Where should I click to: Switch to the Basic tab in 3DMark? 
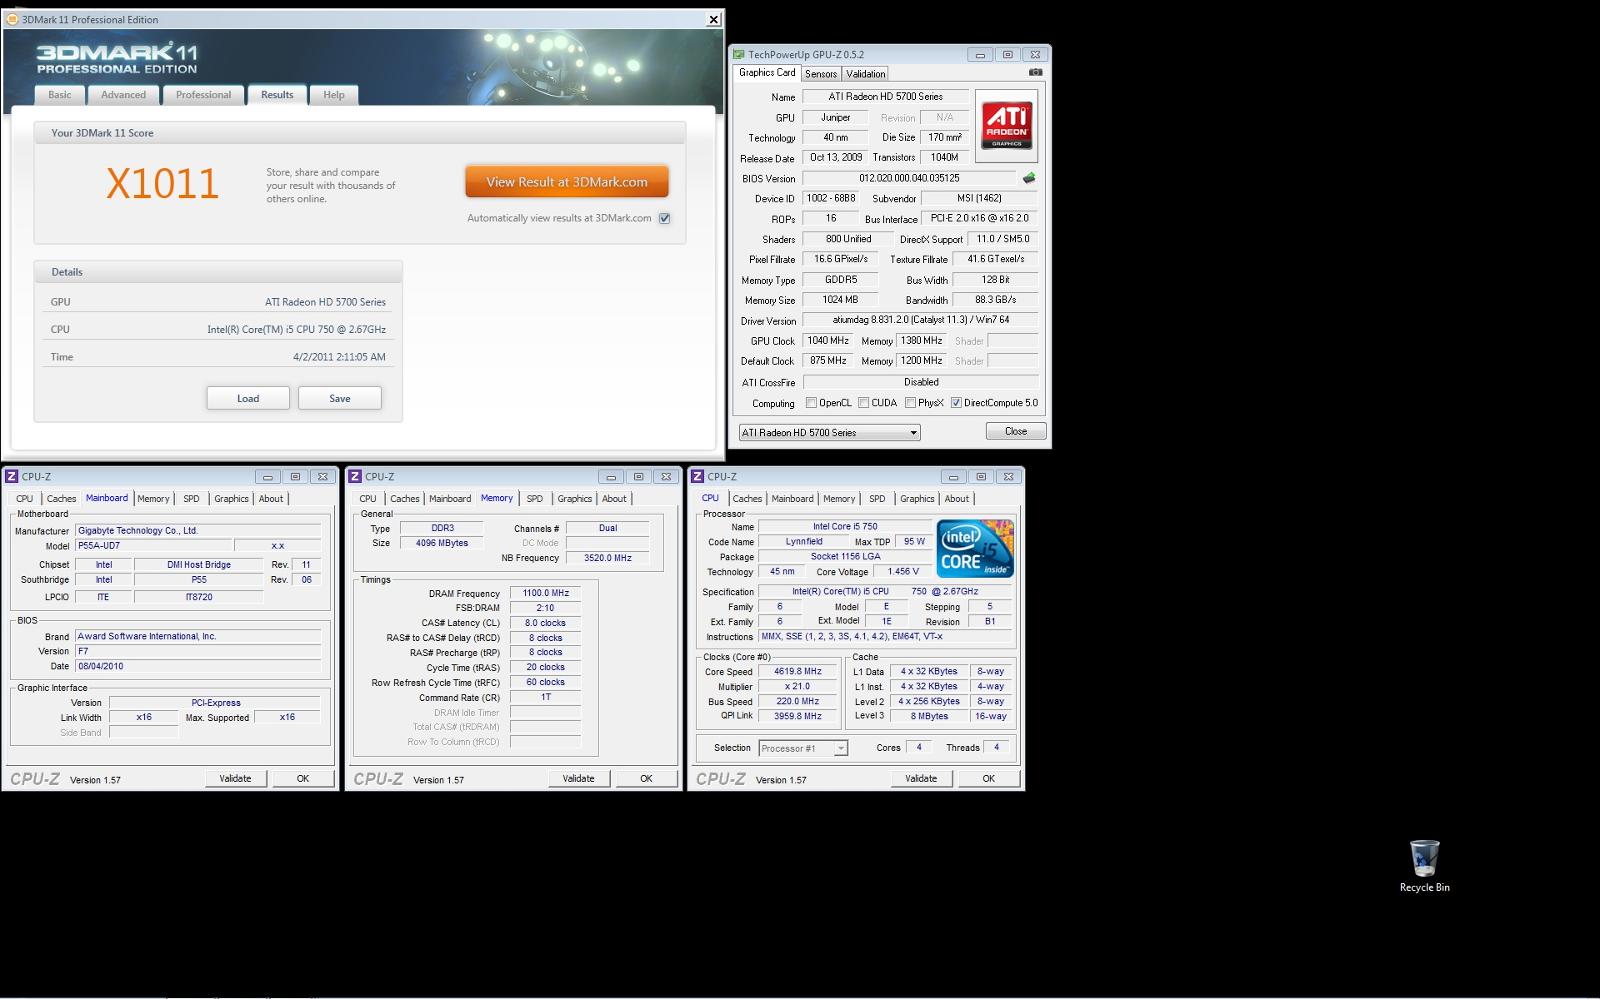tap(60, 95)
